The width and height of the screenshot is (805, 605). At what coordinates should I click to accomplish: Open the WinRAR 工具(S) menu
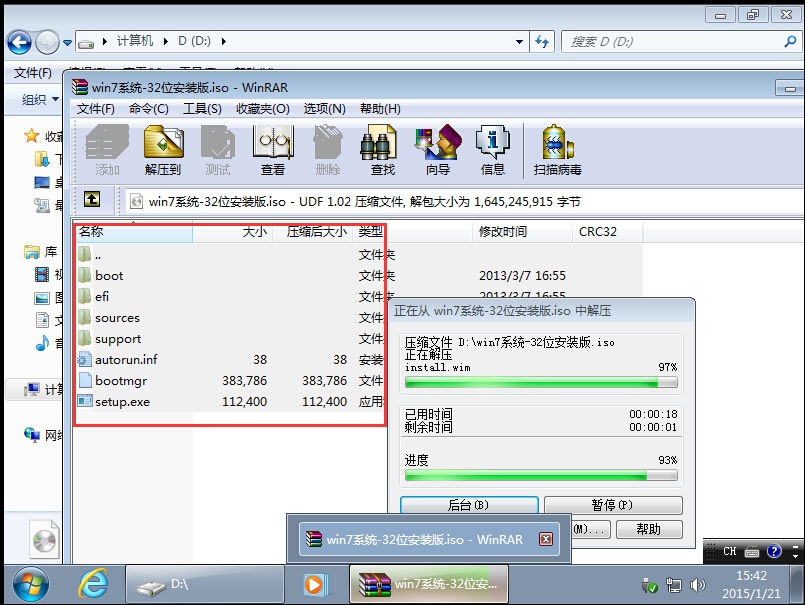pos(202,109)
